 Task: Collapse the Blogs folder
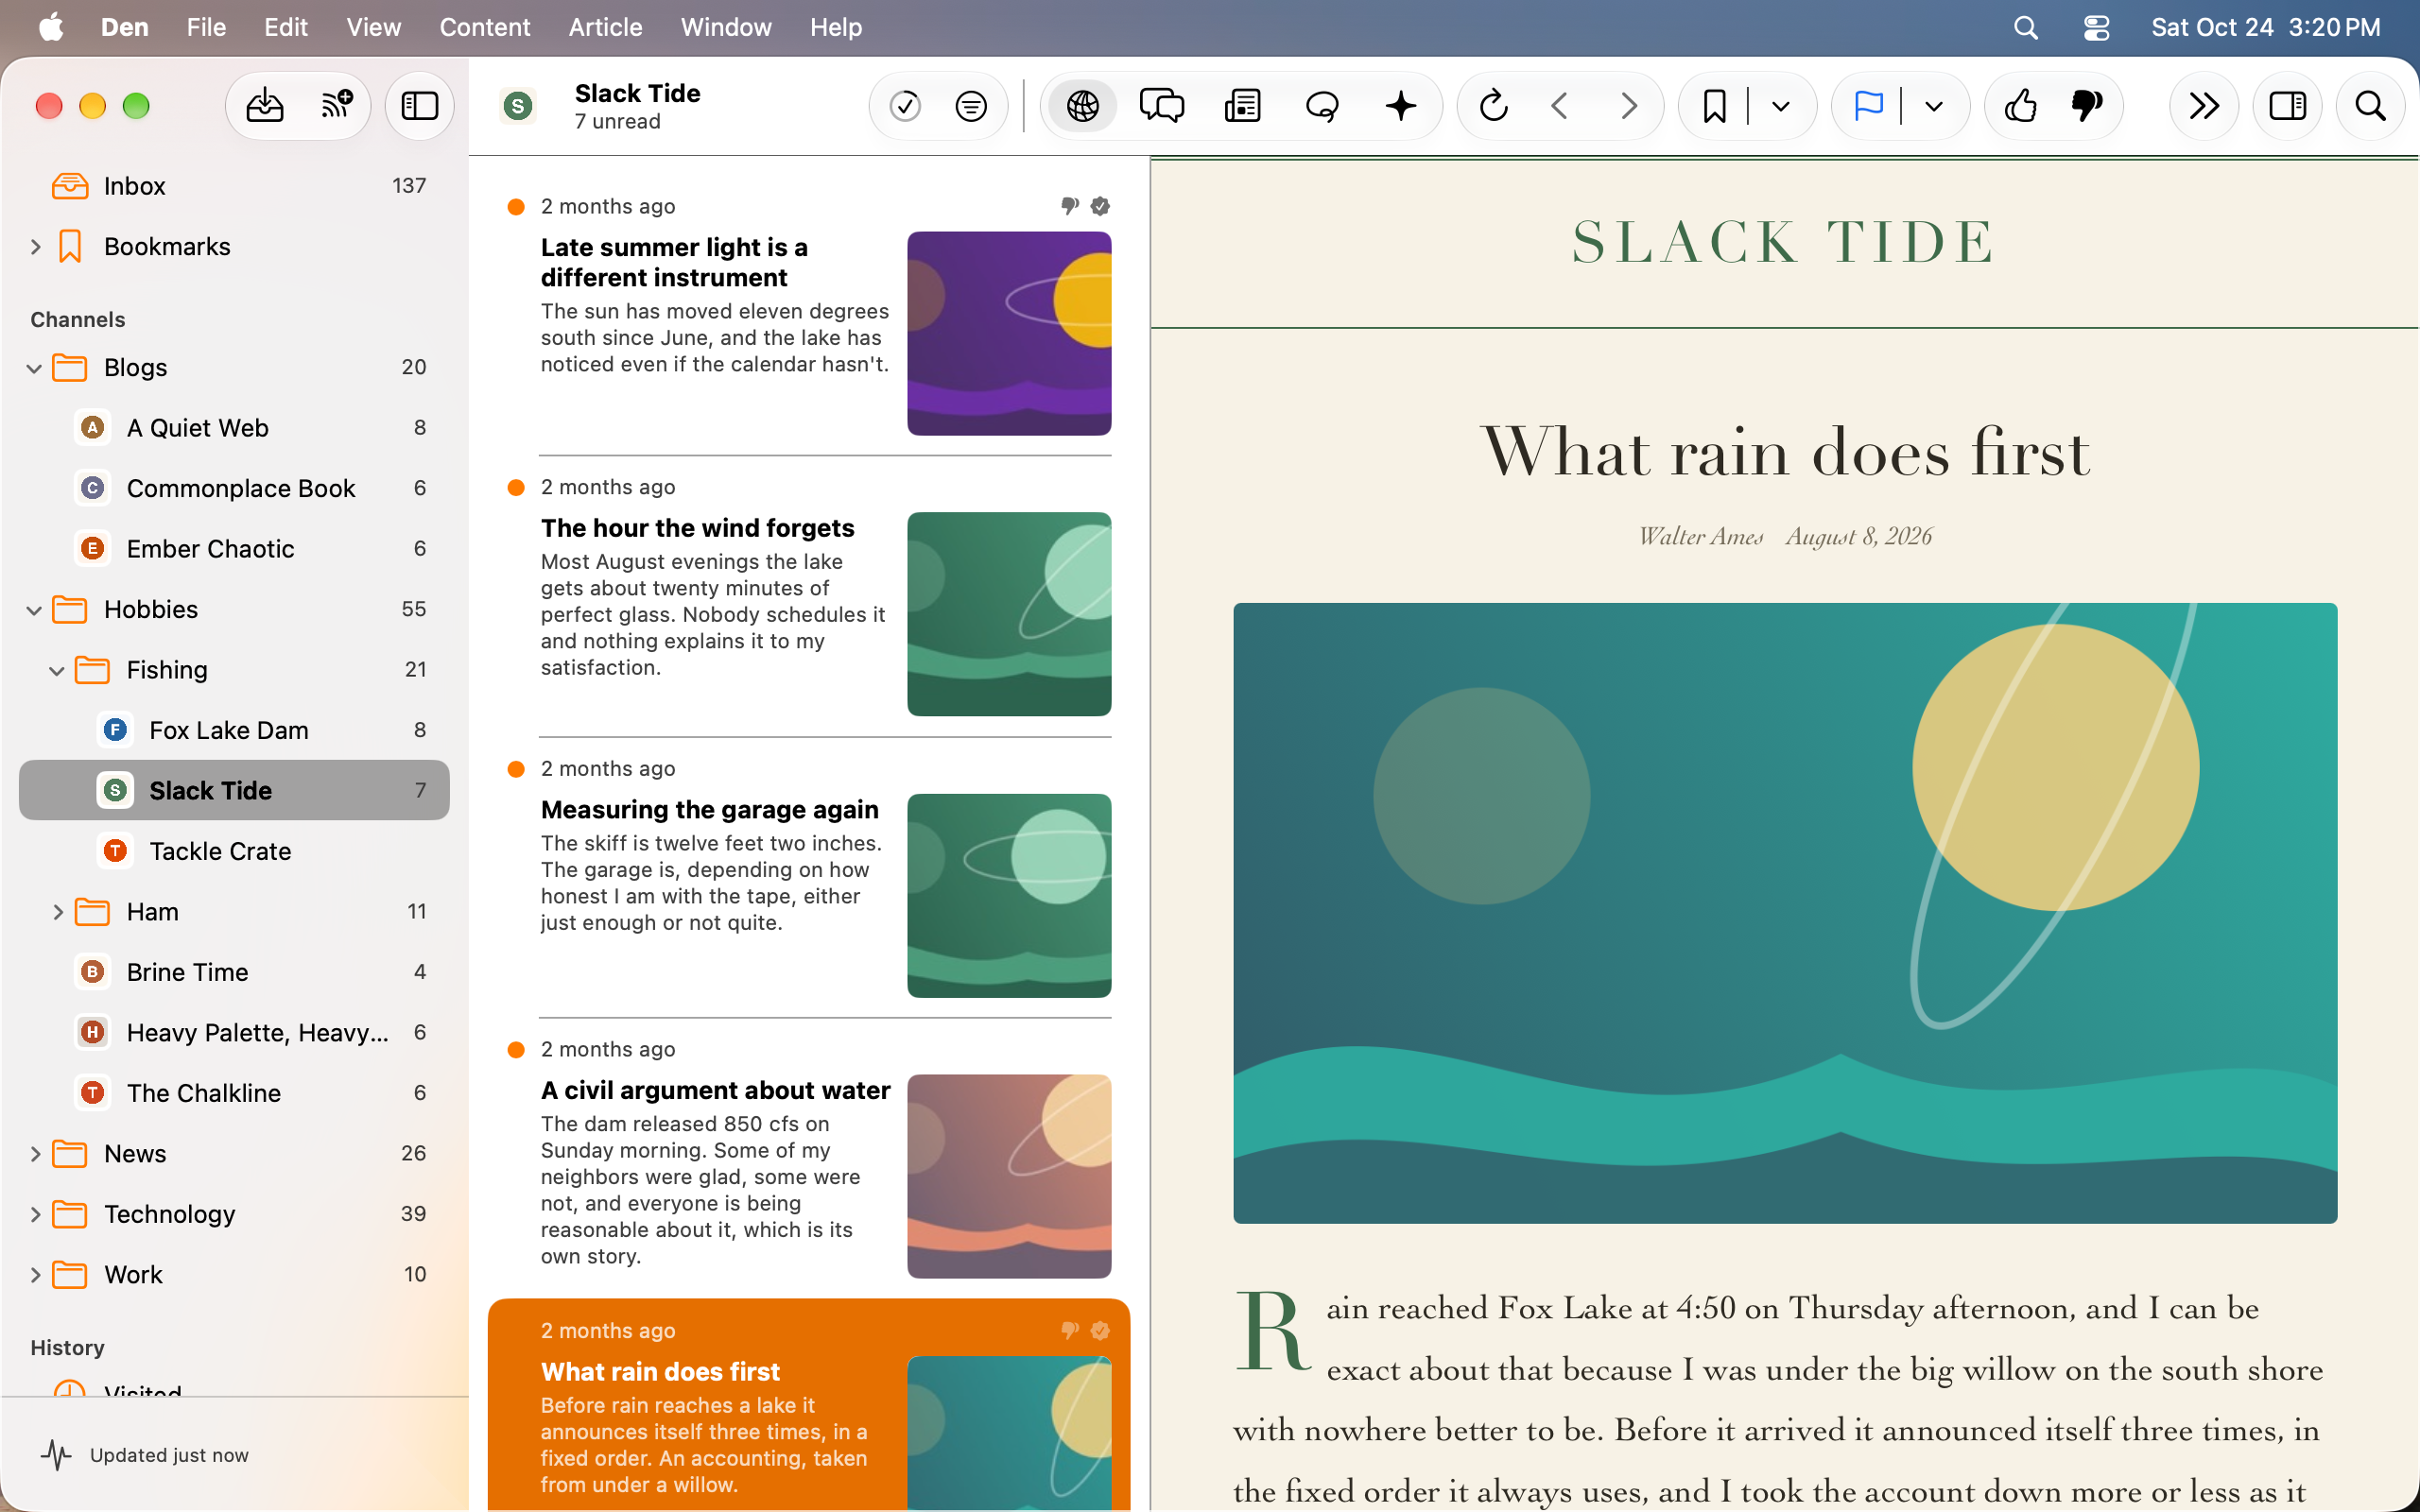34,368
